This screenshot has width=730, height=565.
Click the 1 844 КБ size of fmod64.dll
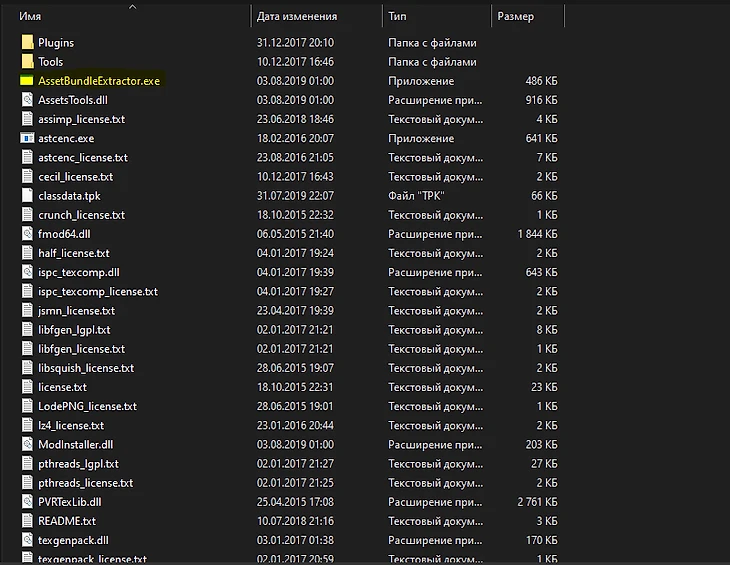tap(537, 234)
